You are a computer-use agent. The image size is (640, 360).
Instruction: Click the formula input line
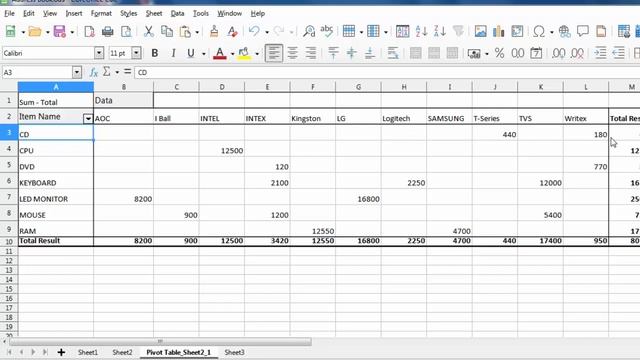pyautogui.click(x=387, y=73)
